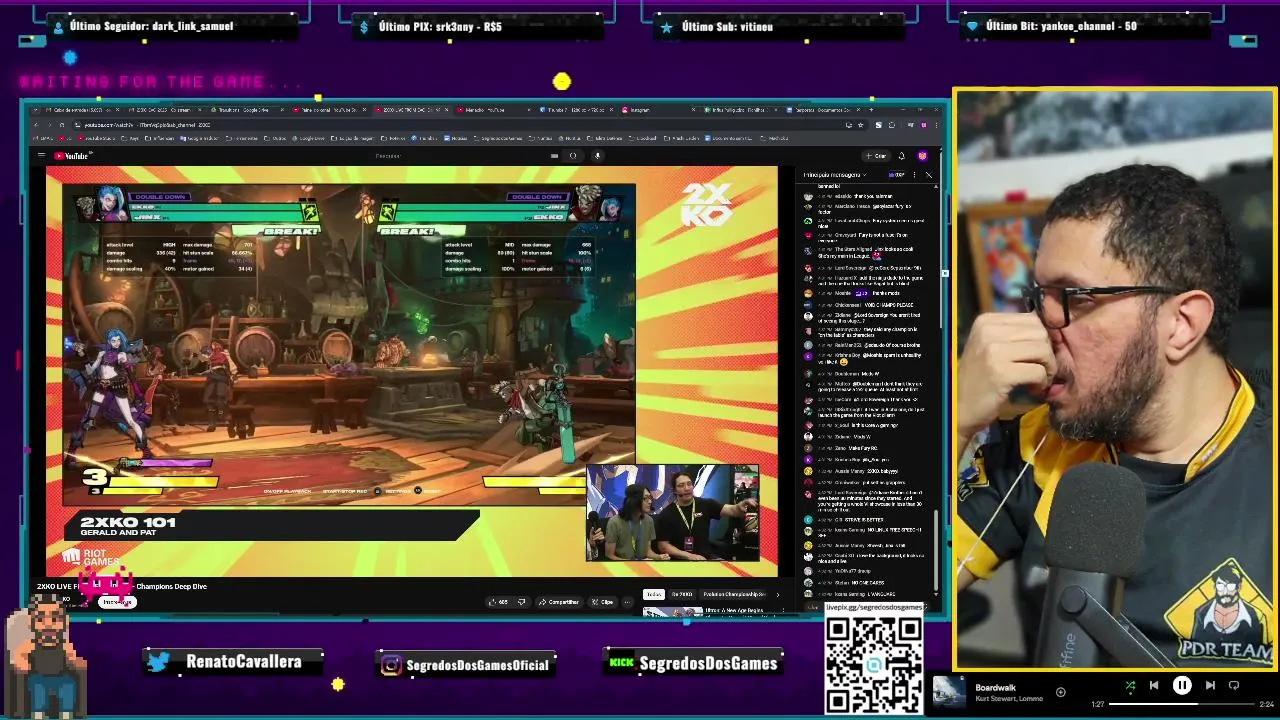Select the Todos filter chip
The width and height of the screenshot is (1280, 720).
tap(653, 594)
